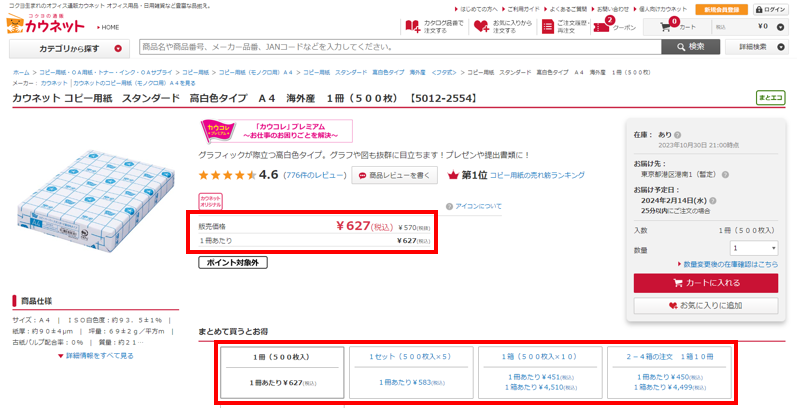Click 新規会員登録 button
Image resolution: width=797 pixels, height=408 pixels.
click(721, 9)
